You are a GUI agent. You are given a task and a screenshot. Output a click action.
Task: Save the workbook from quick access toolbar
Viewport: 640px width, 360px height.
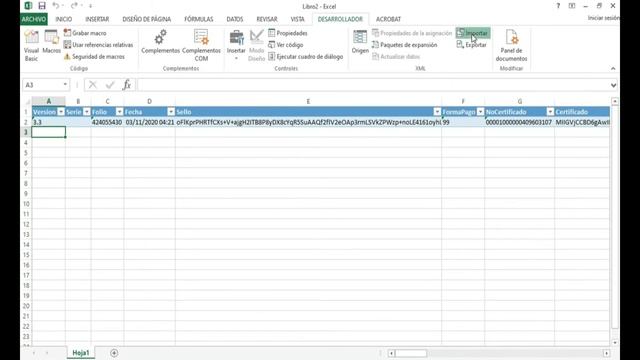point(42,6)
